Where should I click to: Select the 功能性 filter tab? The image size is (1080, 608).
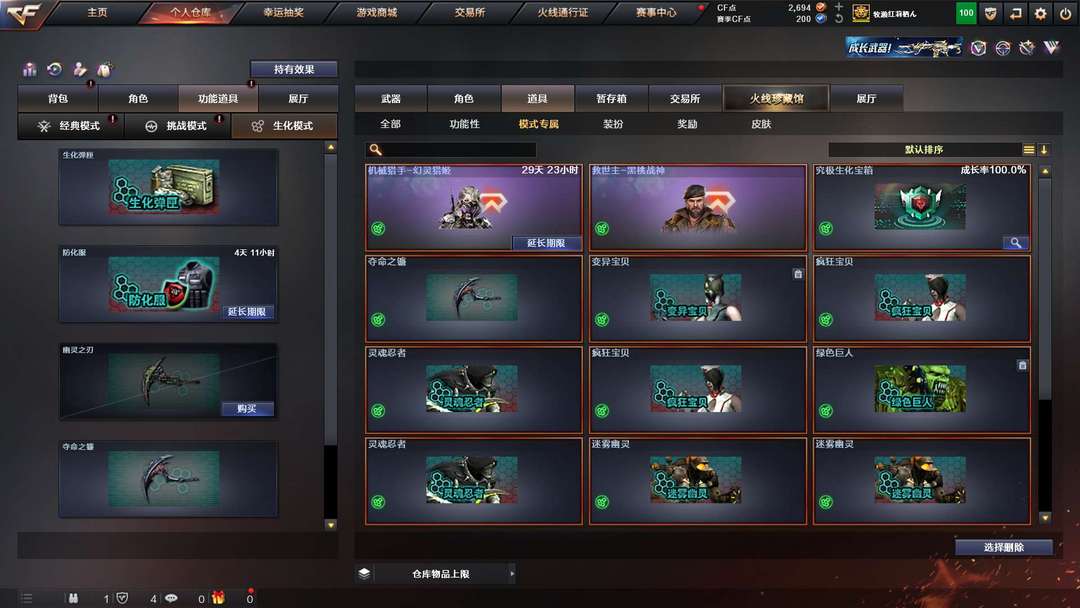pos(464,124)
